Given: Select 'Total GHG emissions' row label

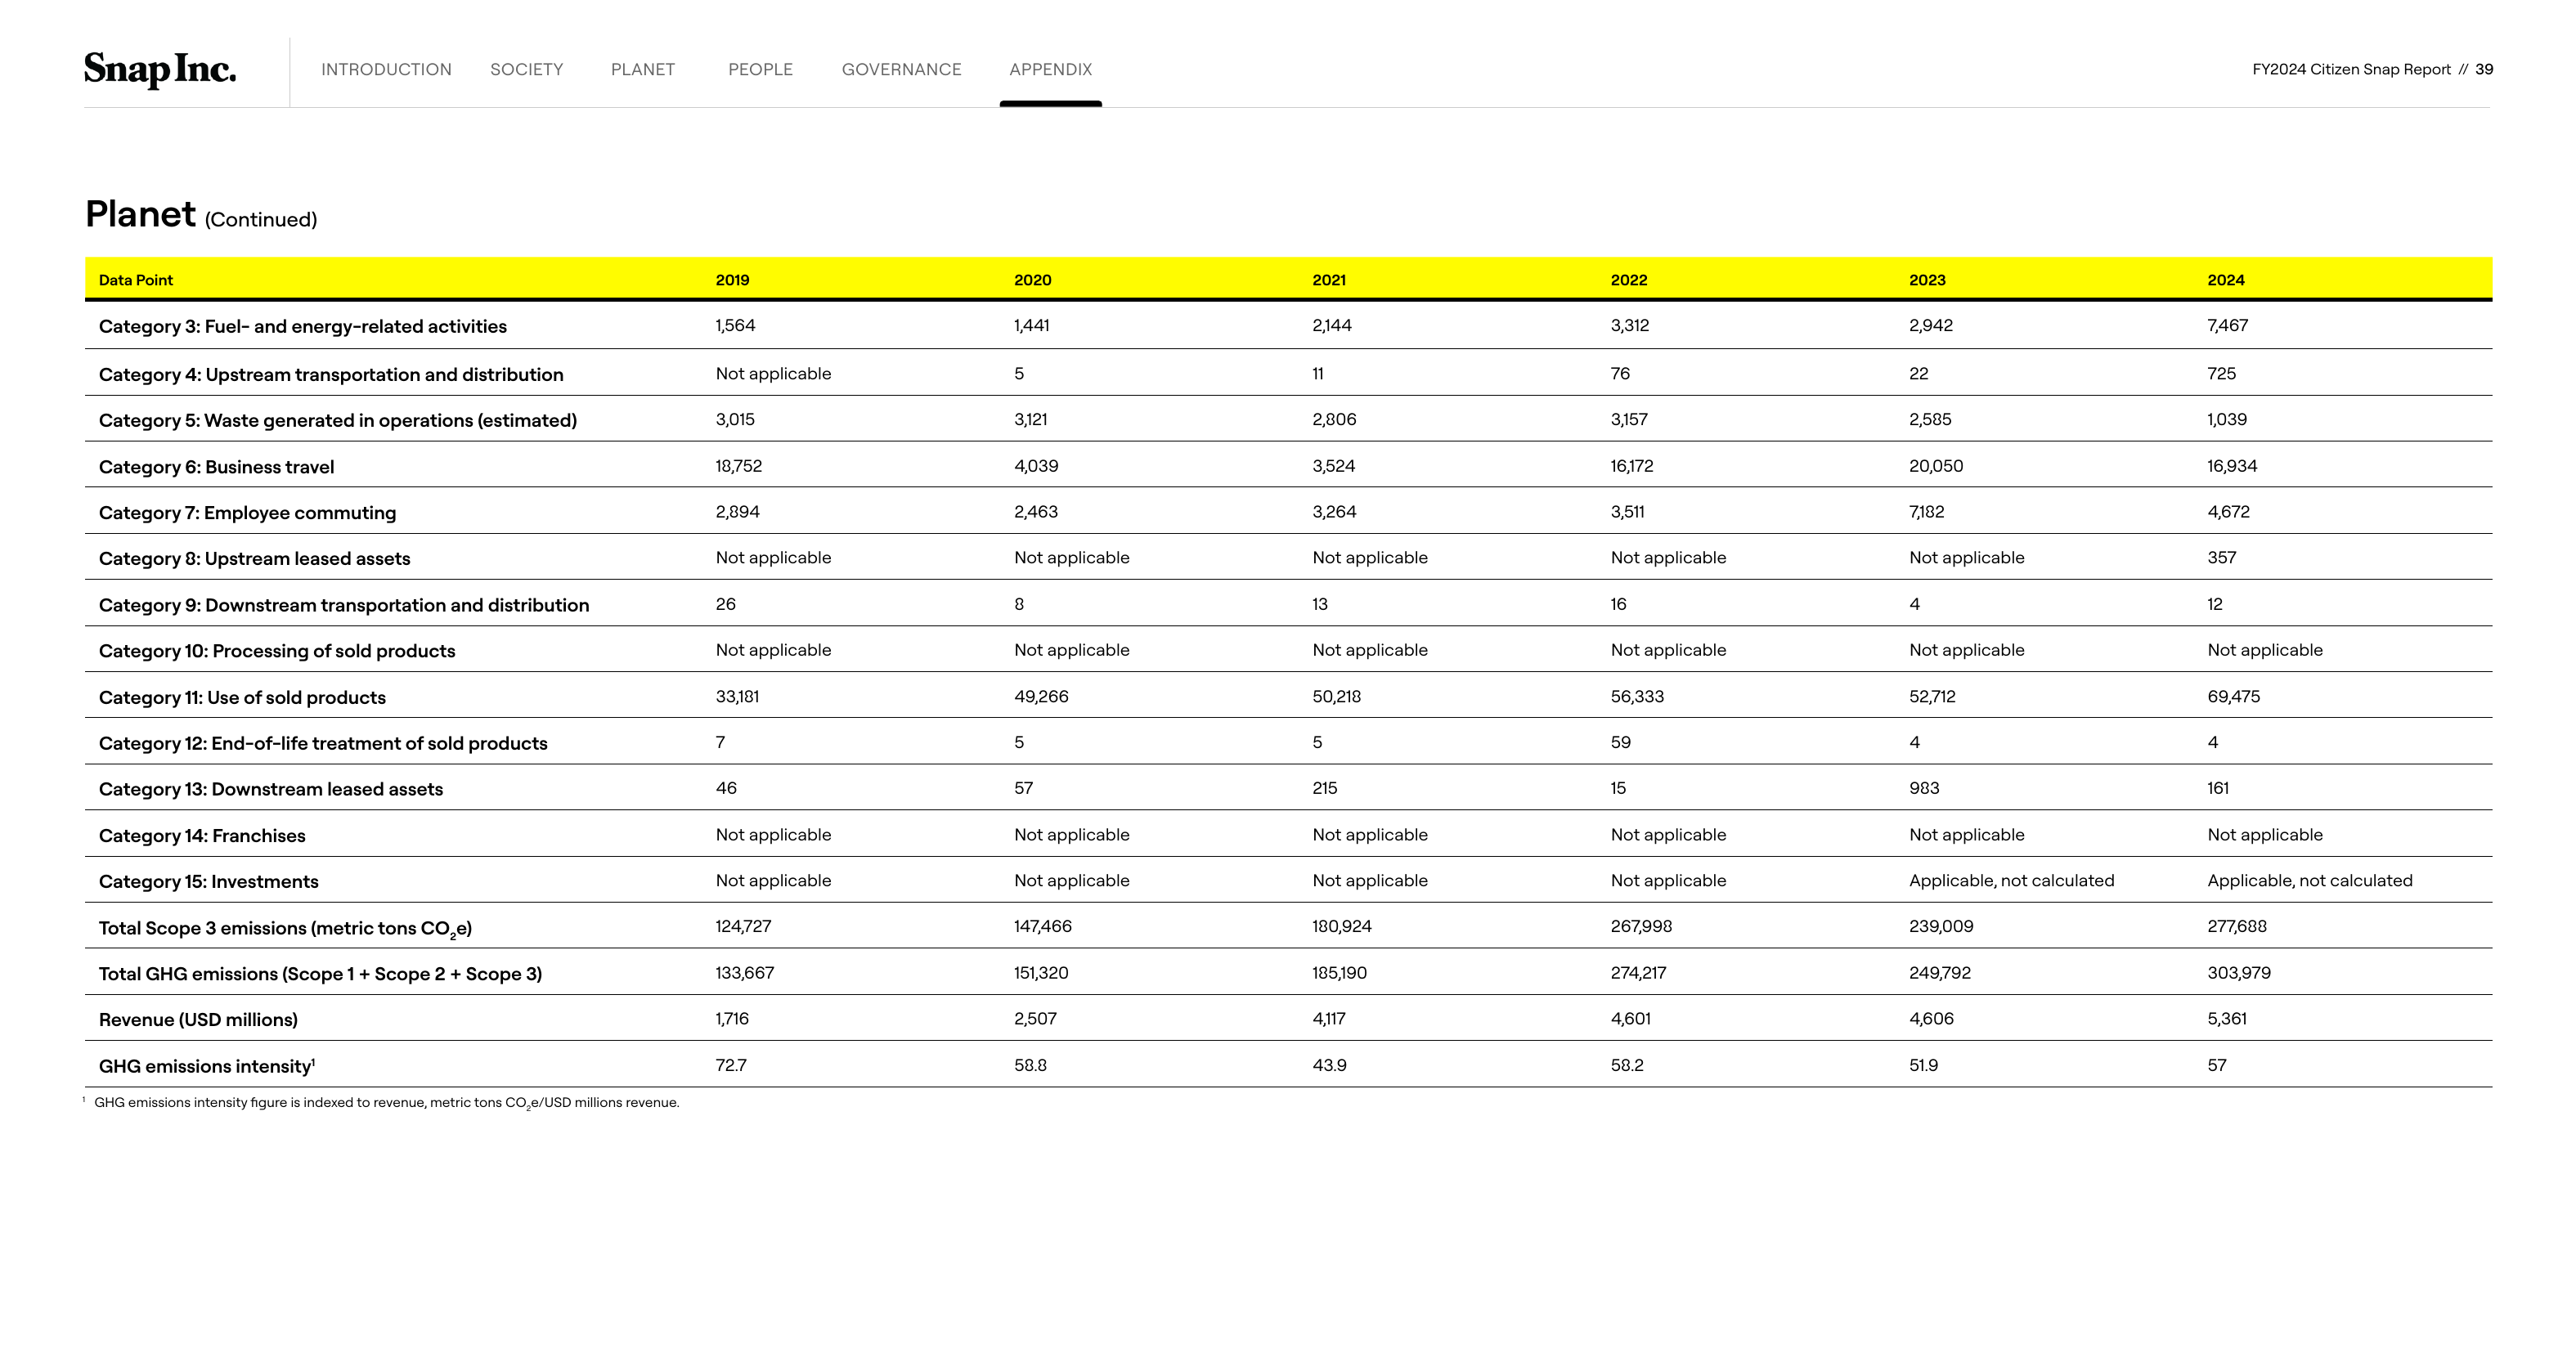Looking at the screenshot, I should [x=320, y=975].
